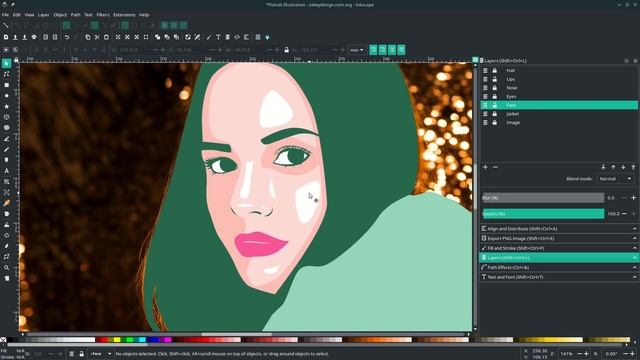The height and width of the screenshot is (360, 640).
Task: Open the Layer menu
Action: (x=43, y=15)
